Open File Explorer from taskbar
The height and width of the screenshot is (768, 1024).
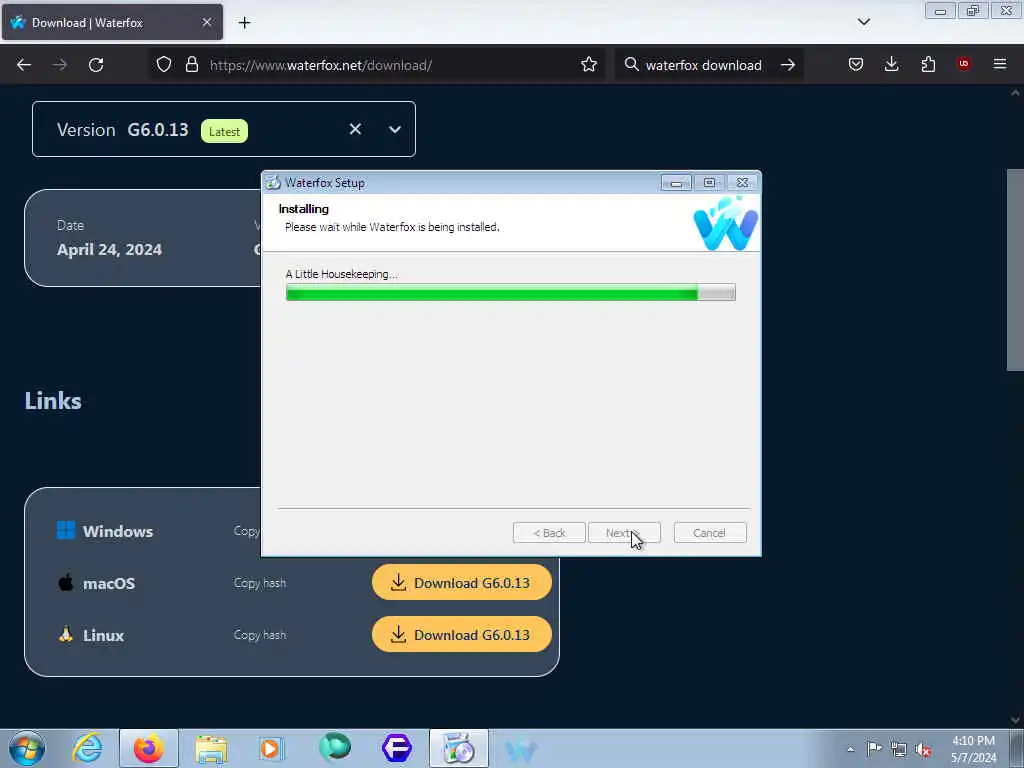[x=211, y=748]
